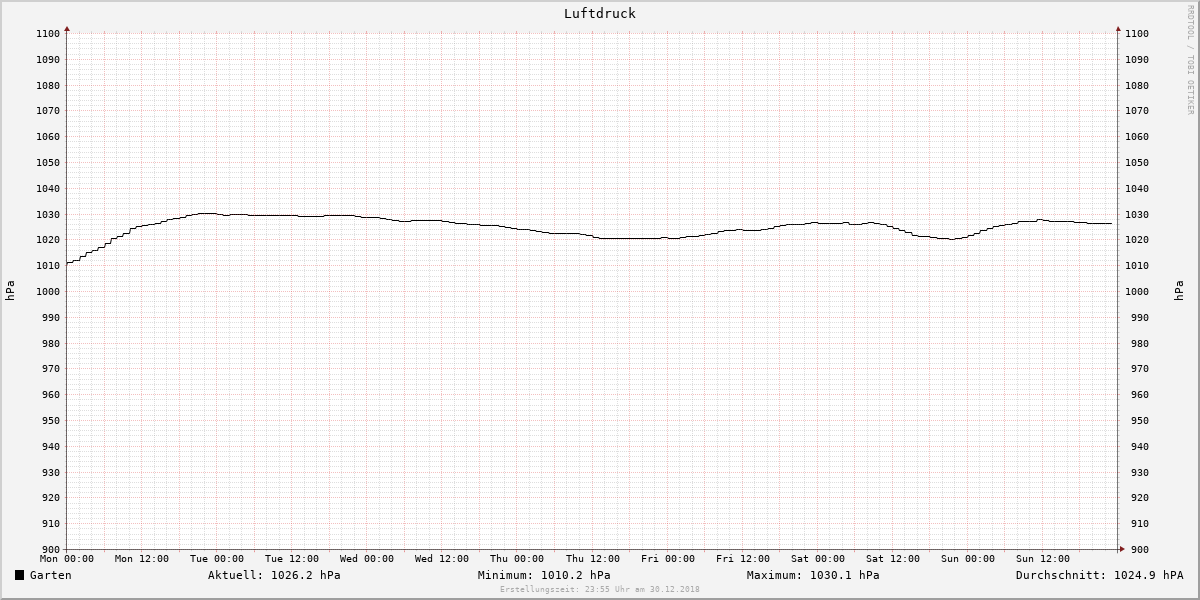Click the 900 label on left axis
The height and width of the screenshot is (600, 1200).
tap(52, 550)
